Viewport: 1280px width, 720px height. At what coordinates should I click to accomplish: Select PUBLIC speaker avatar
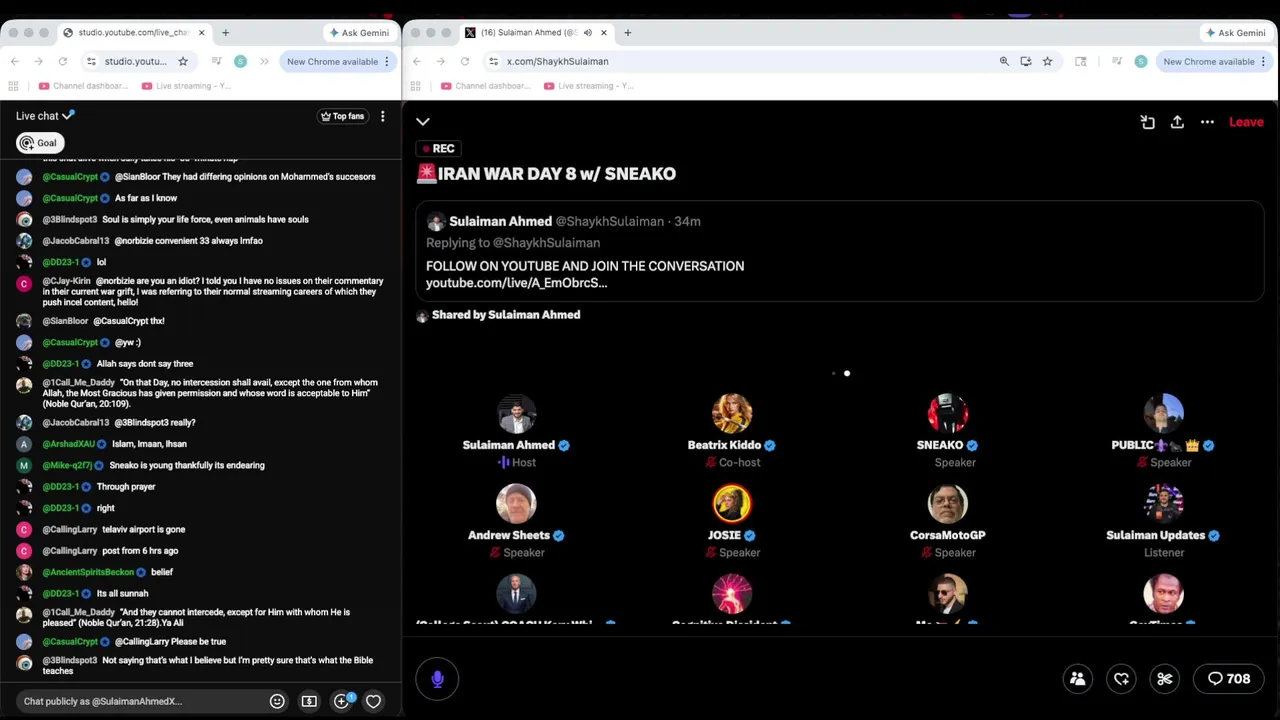[x=1164, y=414]
